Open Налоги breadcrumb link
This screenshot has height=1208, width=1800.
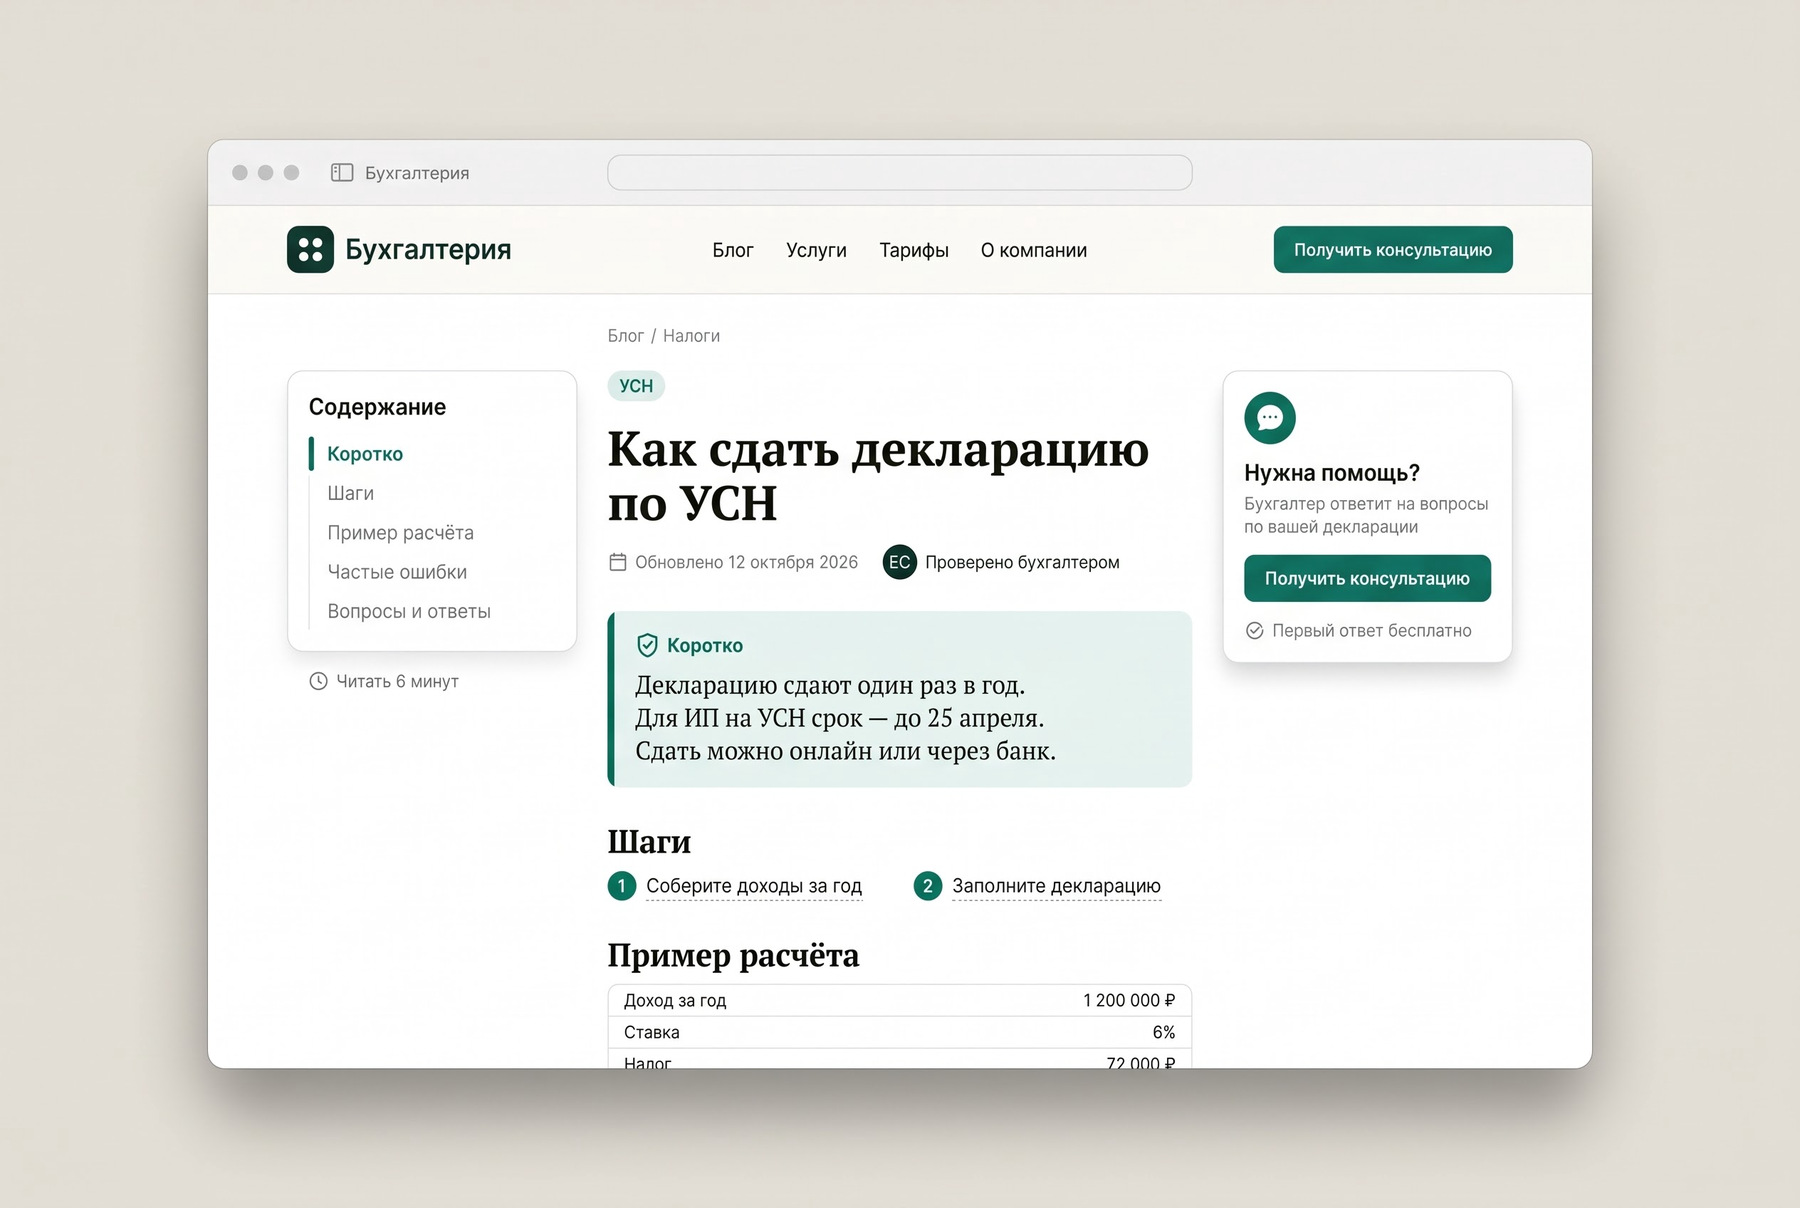click(691, 336)
